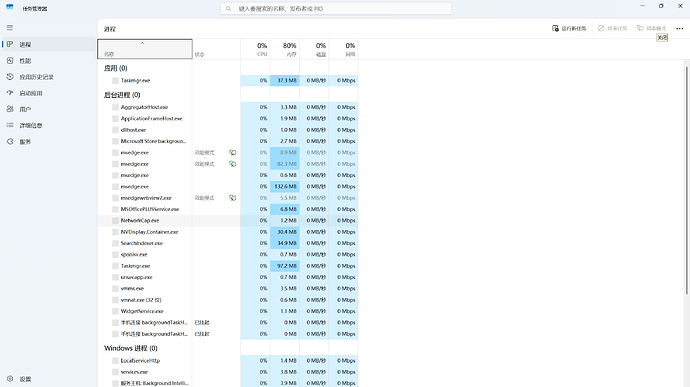Click efficiency leaf icon on first msedge.exe

(x=232, y=153)
